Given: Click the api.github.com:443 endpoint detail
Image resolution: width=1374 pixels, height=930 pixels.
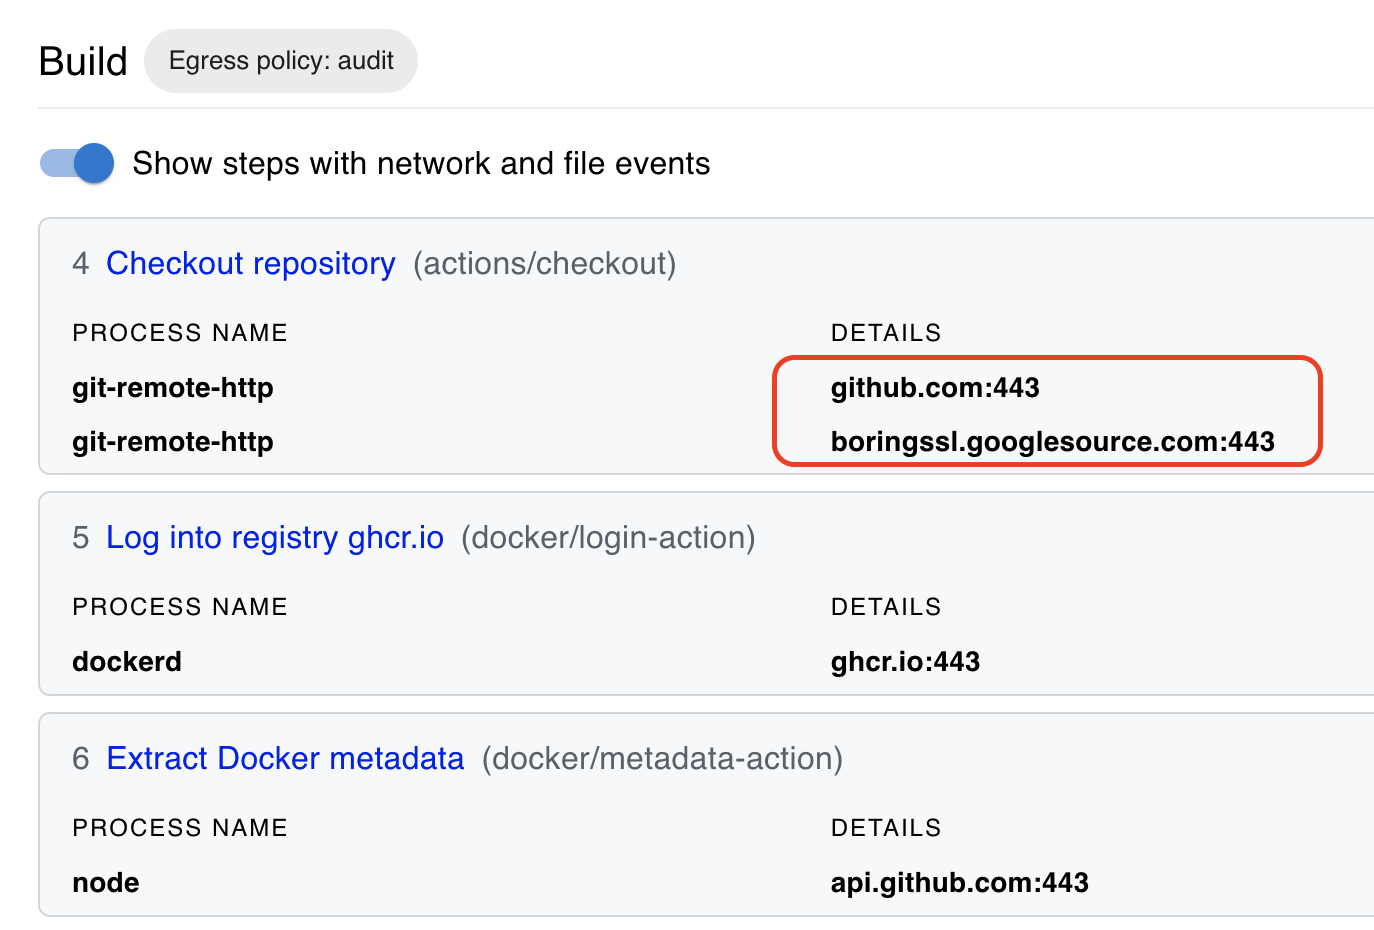Looking at the screenshot, I should (x=959, y=883).
